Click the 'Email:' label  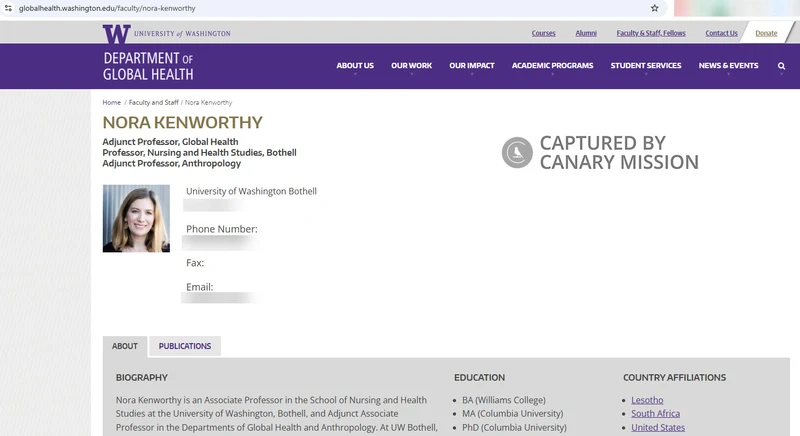(x=199, y=287)
